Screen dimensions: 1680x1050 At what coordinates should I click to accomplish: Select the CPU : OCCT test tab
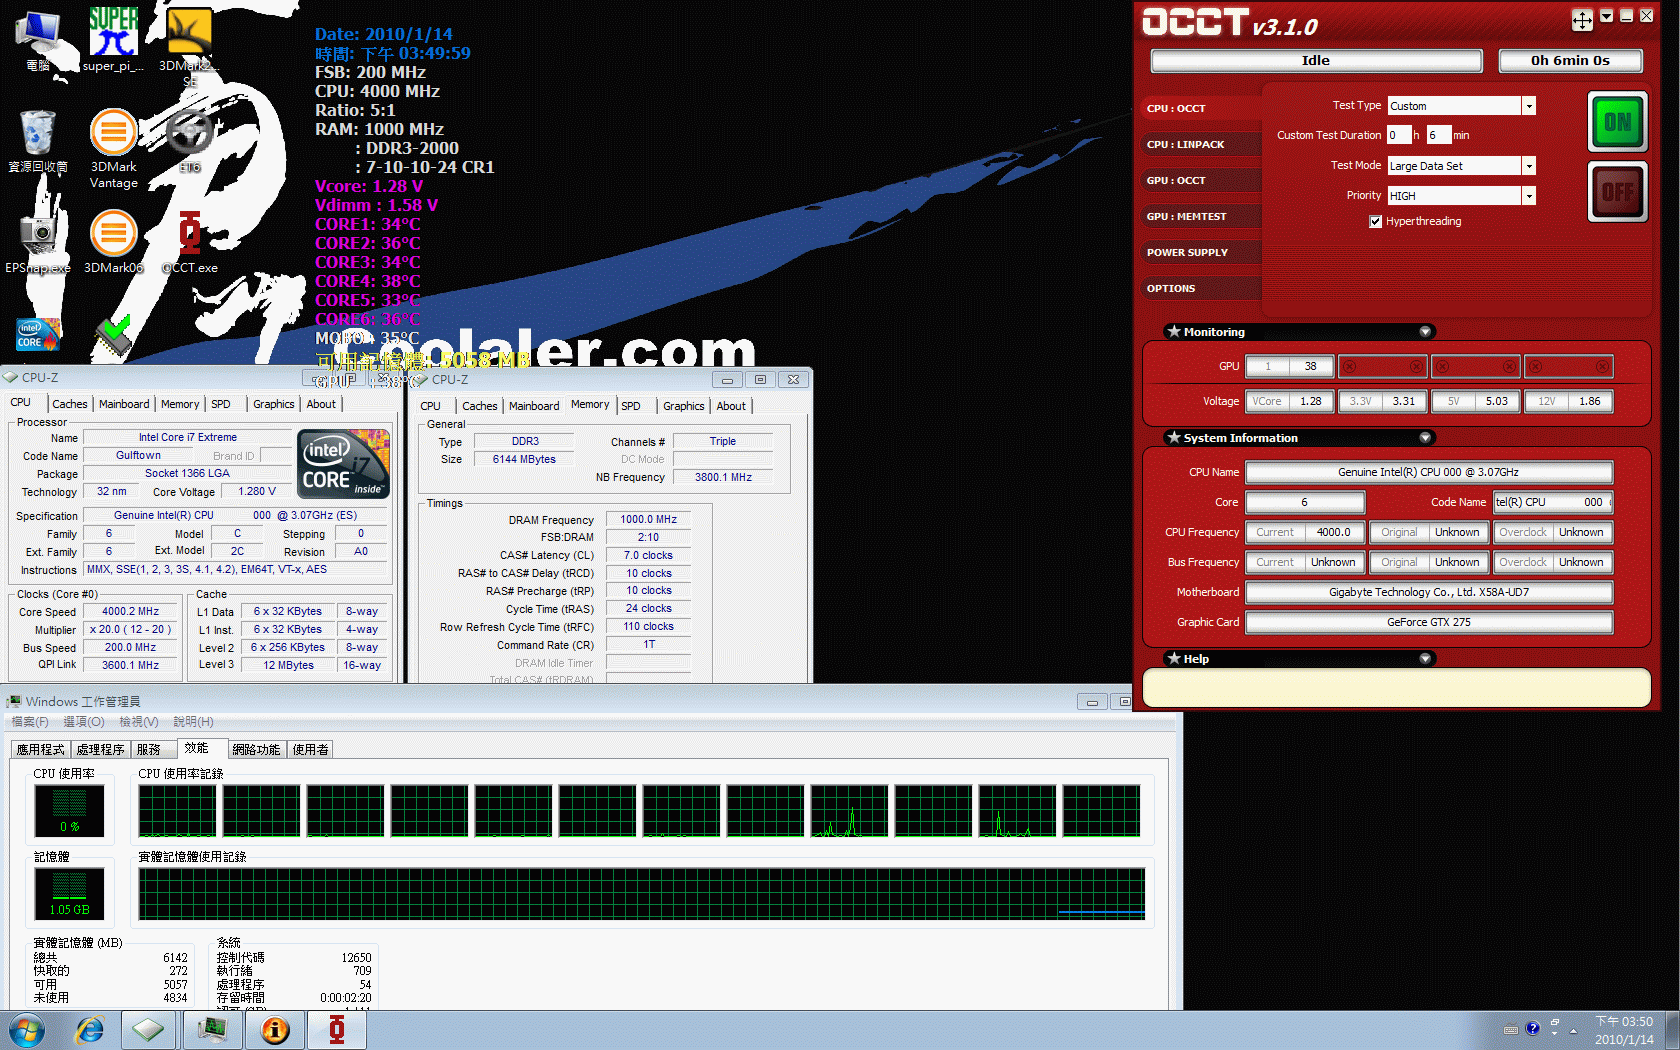1202,108
